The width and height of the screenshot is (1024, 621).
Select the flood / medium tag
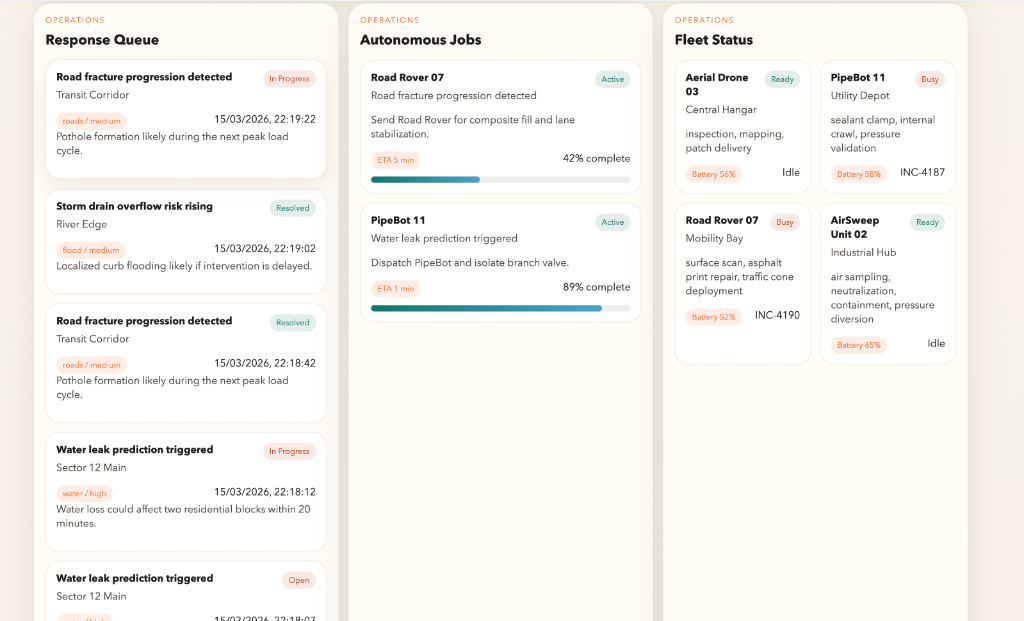pyautogui.click(x=91, y=250)
